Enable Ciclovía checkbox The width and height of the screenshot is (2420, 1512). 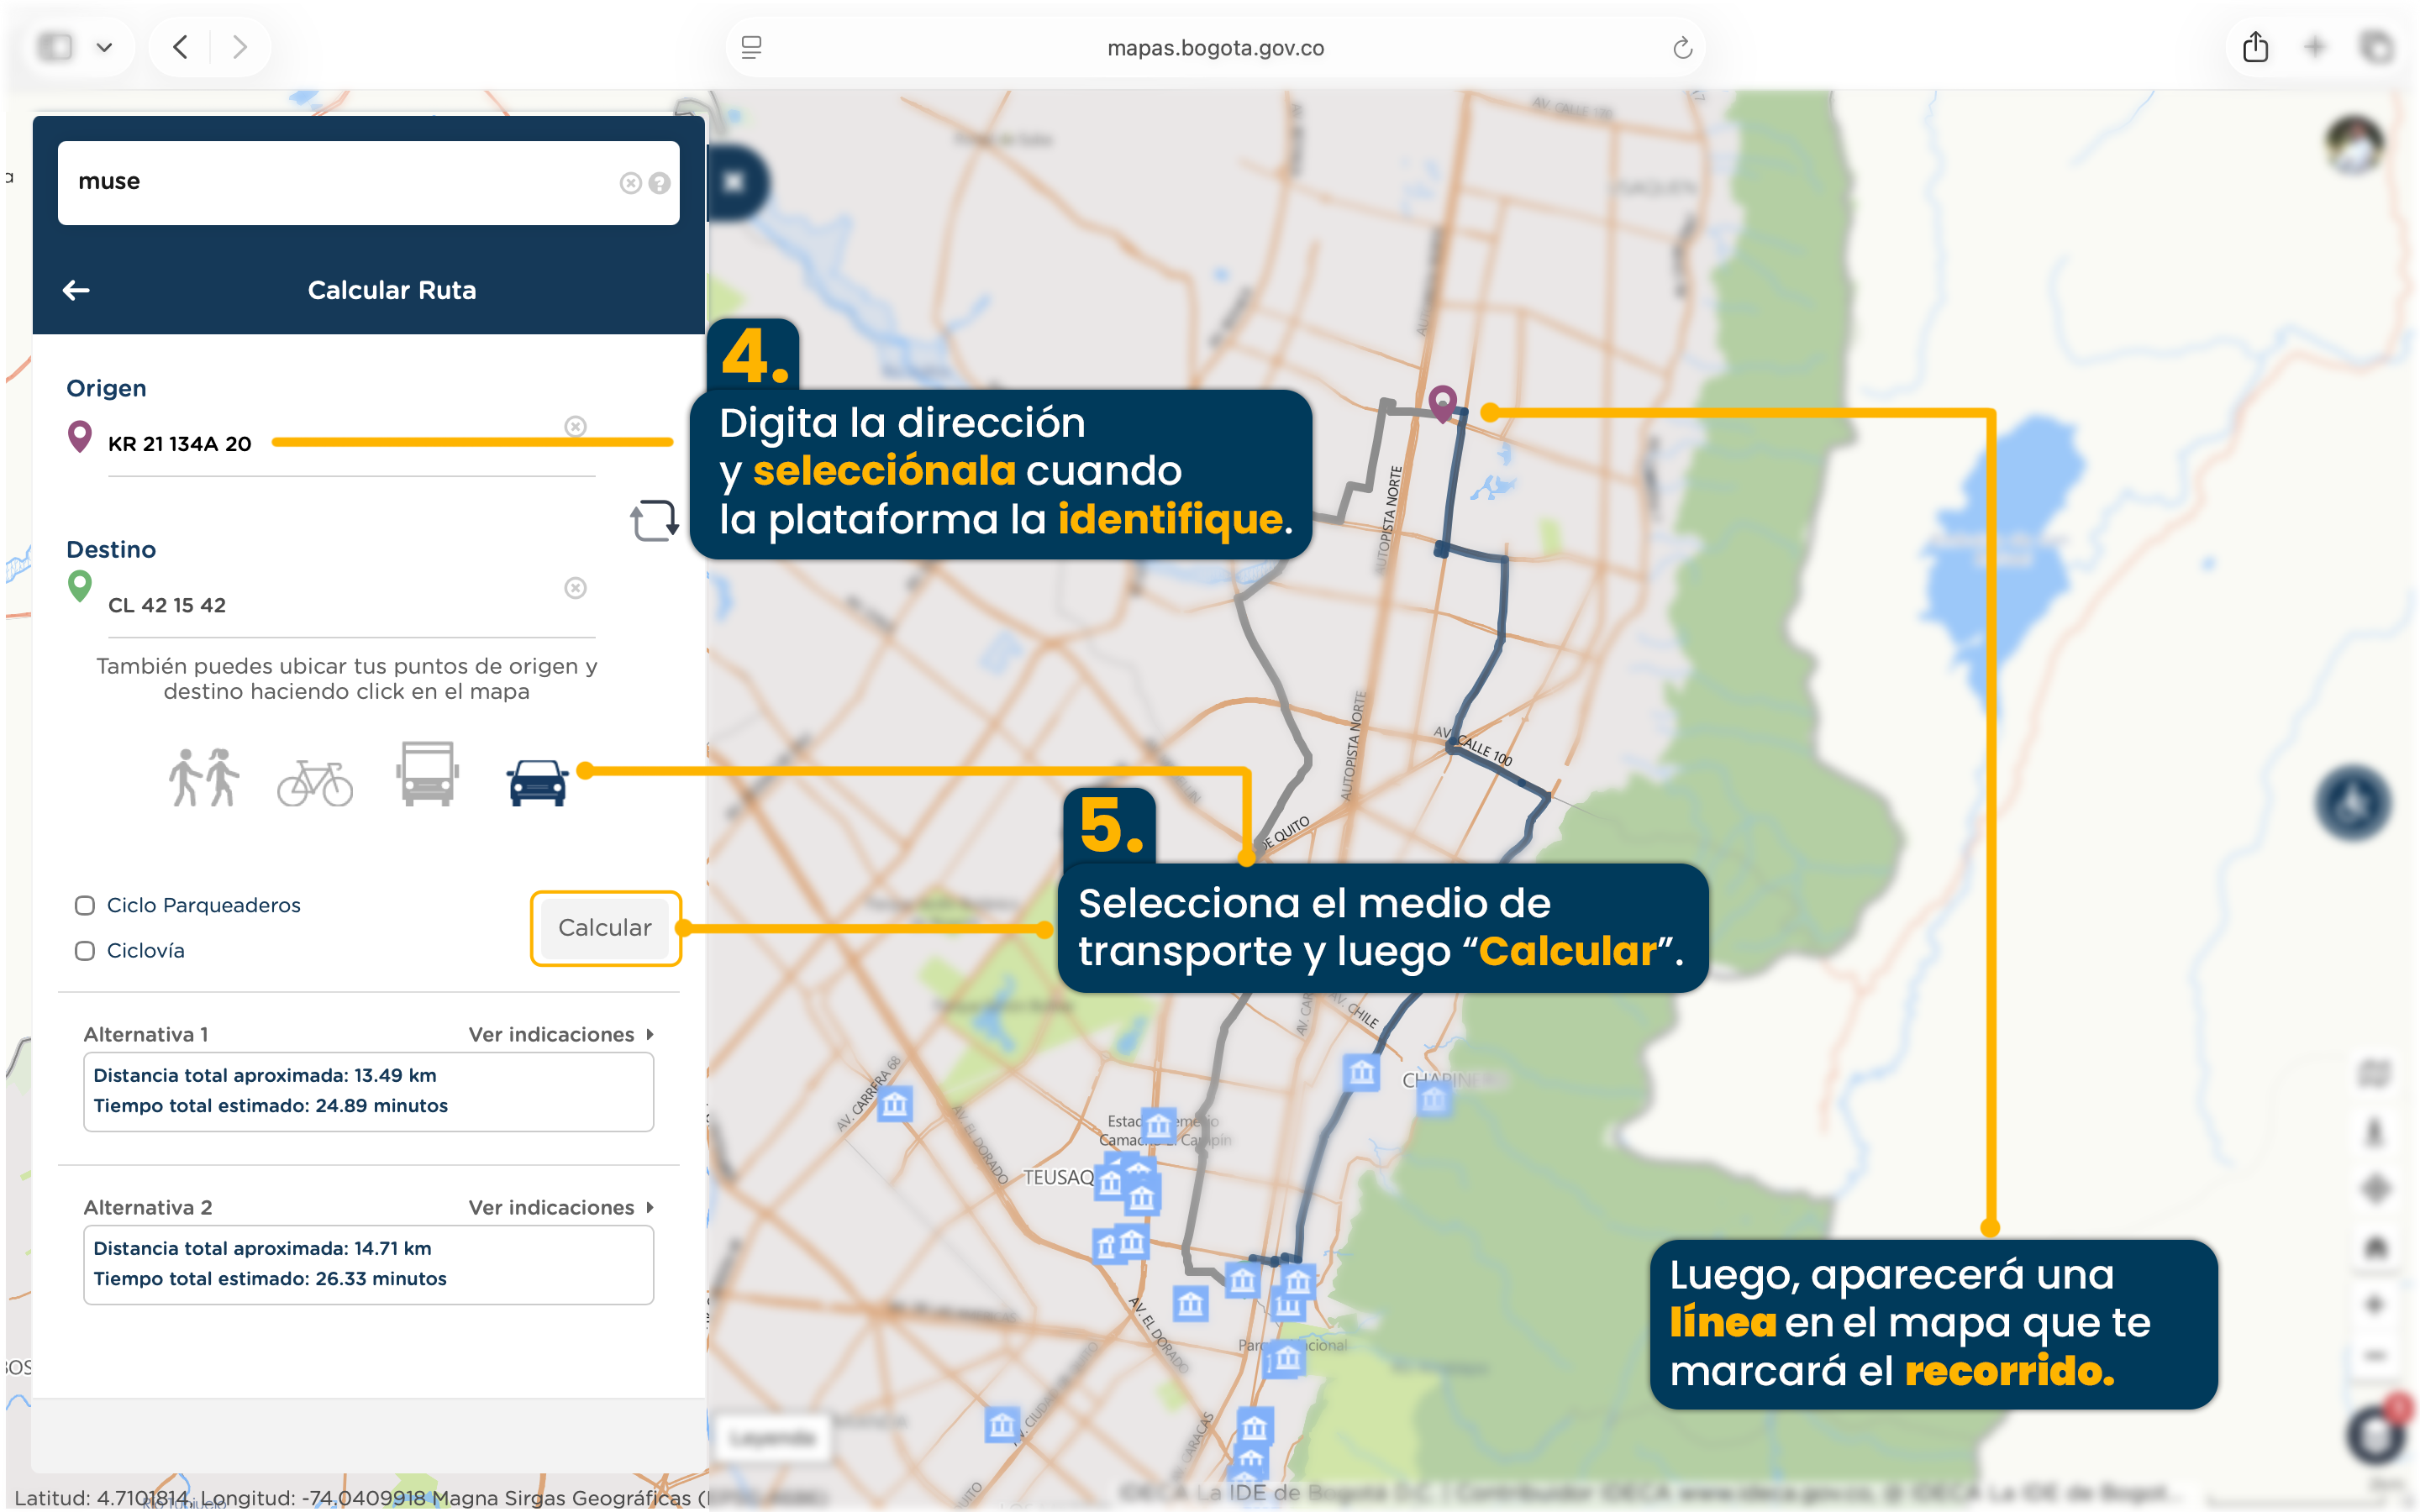(85, 950)
